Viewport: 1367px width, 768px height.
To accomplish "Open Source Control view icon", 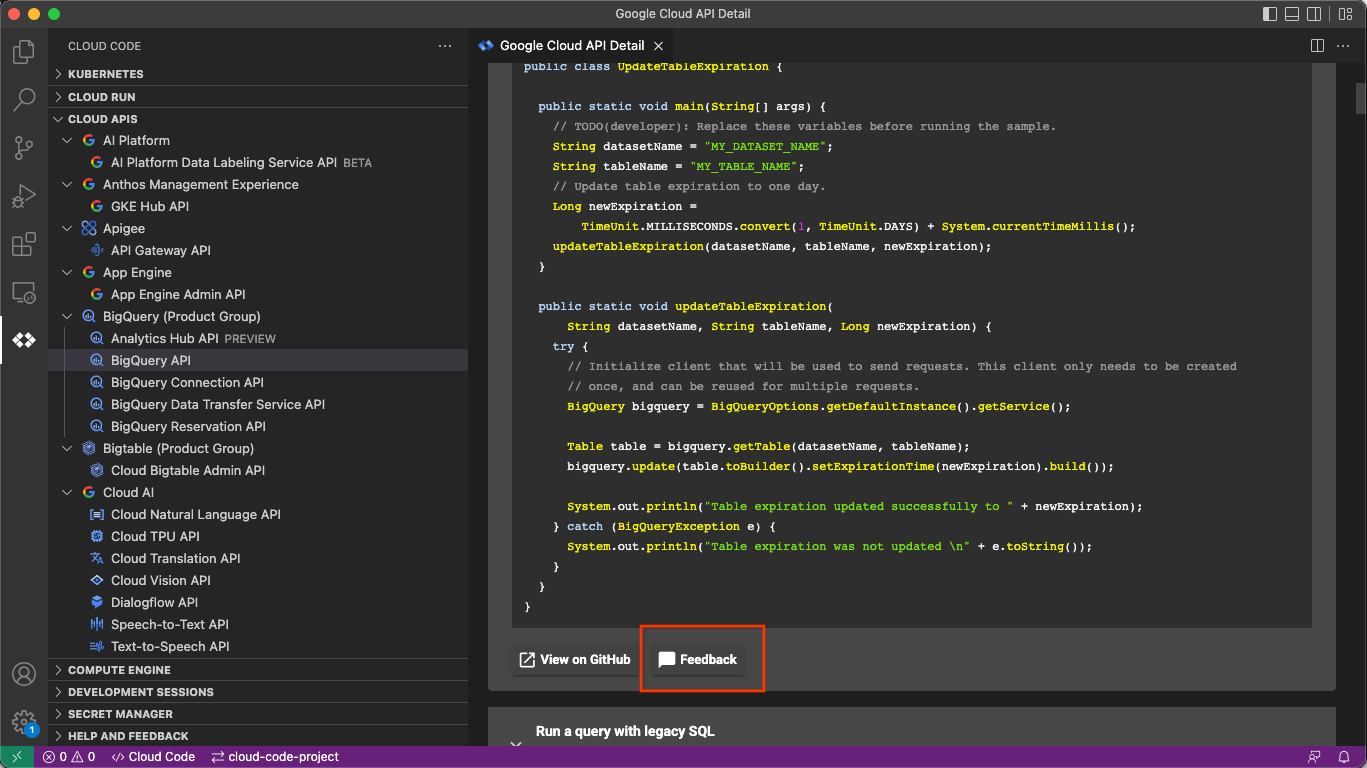I will click(24, 148).
